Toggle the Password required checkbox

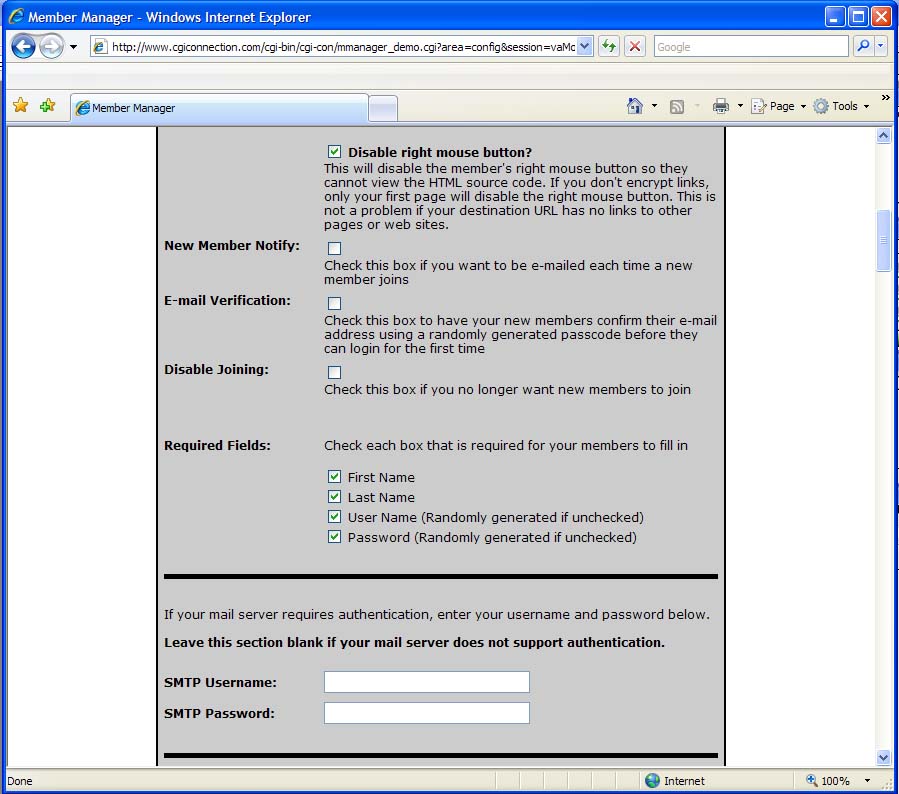tap(334, 537)
